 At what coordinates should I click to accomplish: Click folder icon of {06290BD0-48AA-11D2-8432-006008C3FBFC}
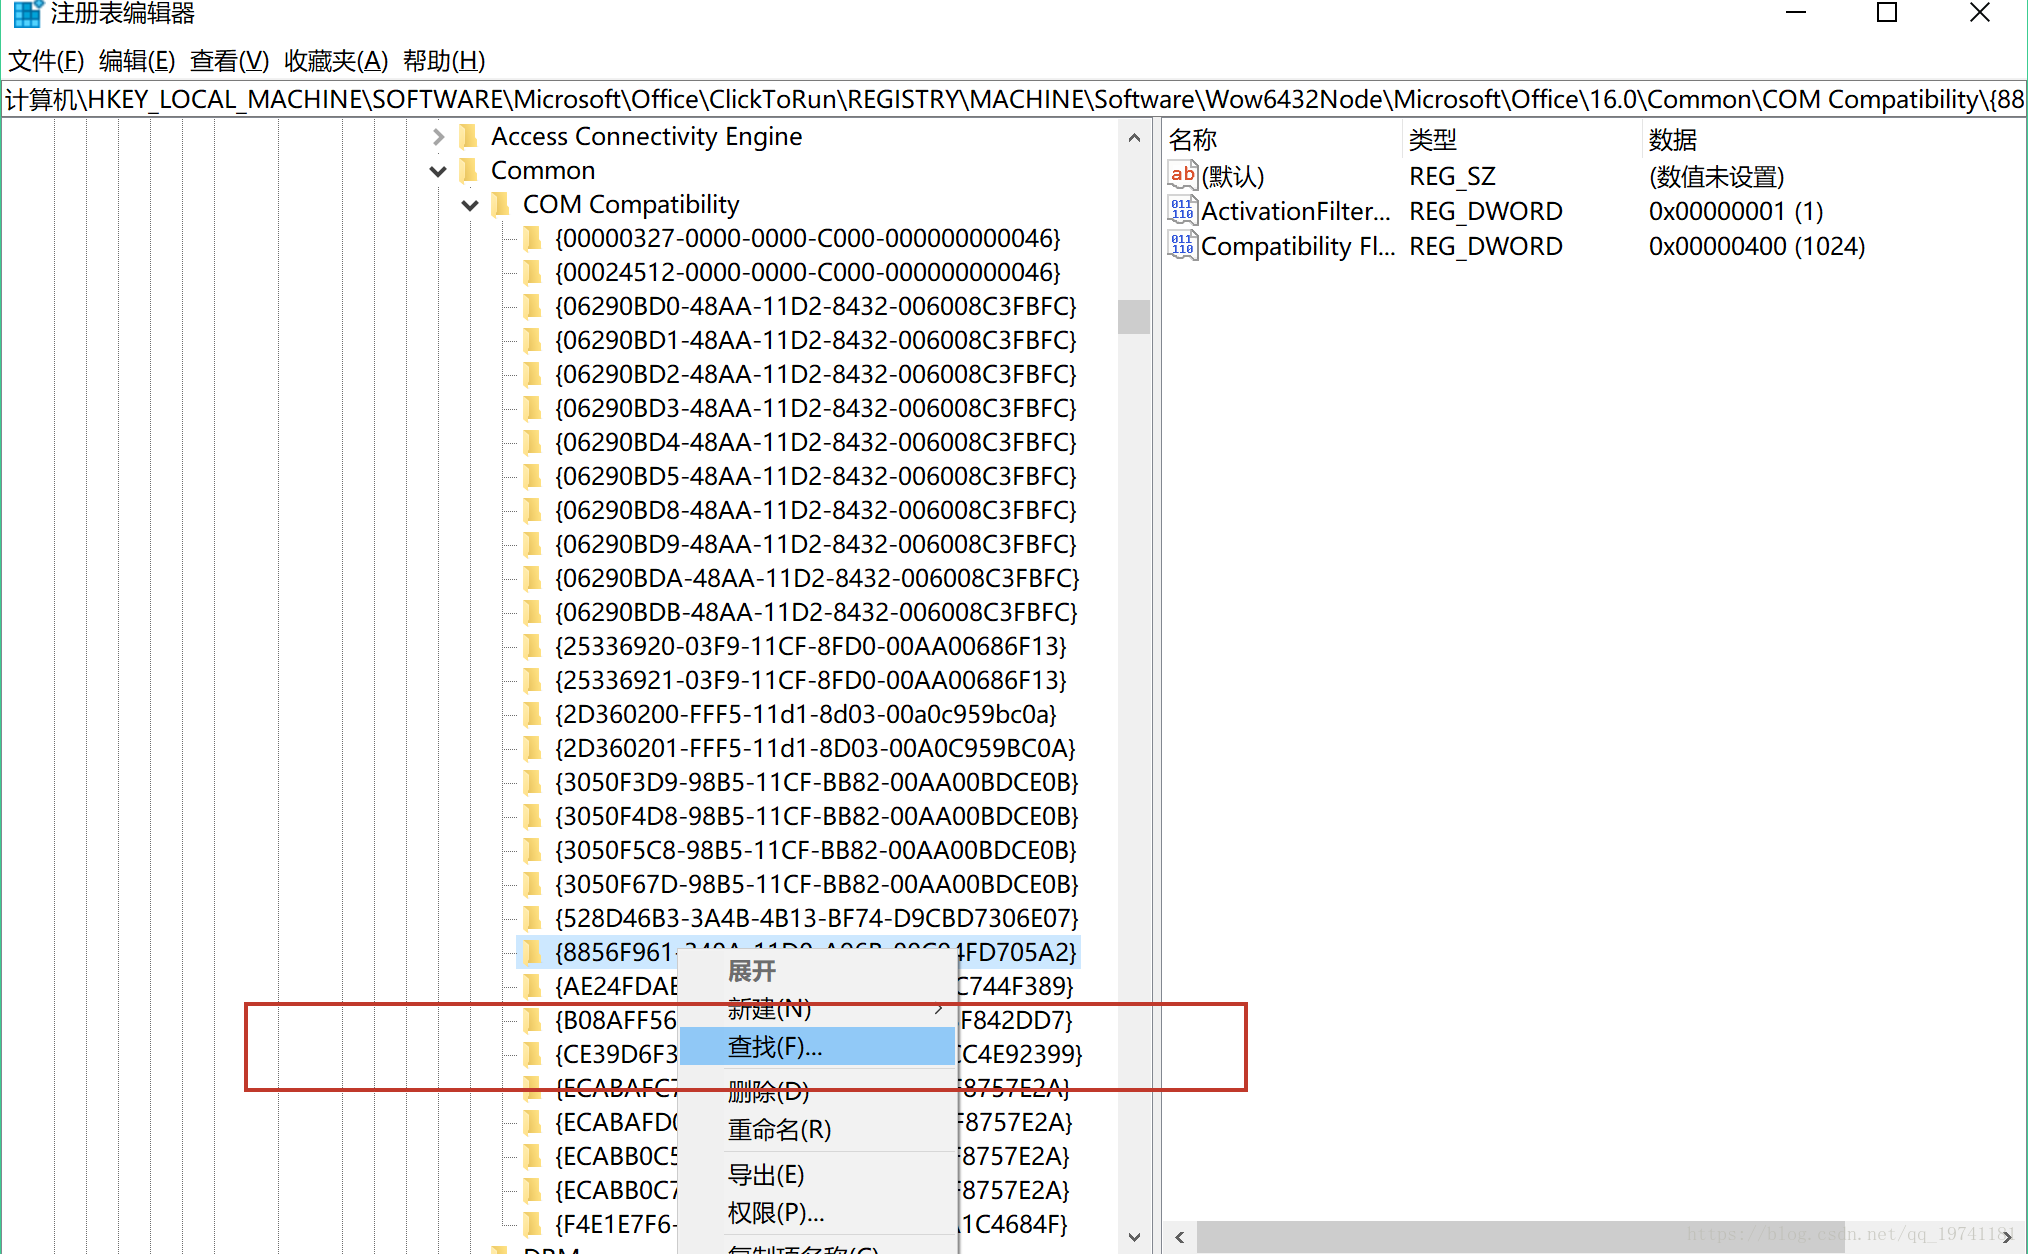(x=533, y=306)
